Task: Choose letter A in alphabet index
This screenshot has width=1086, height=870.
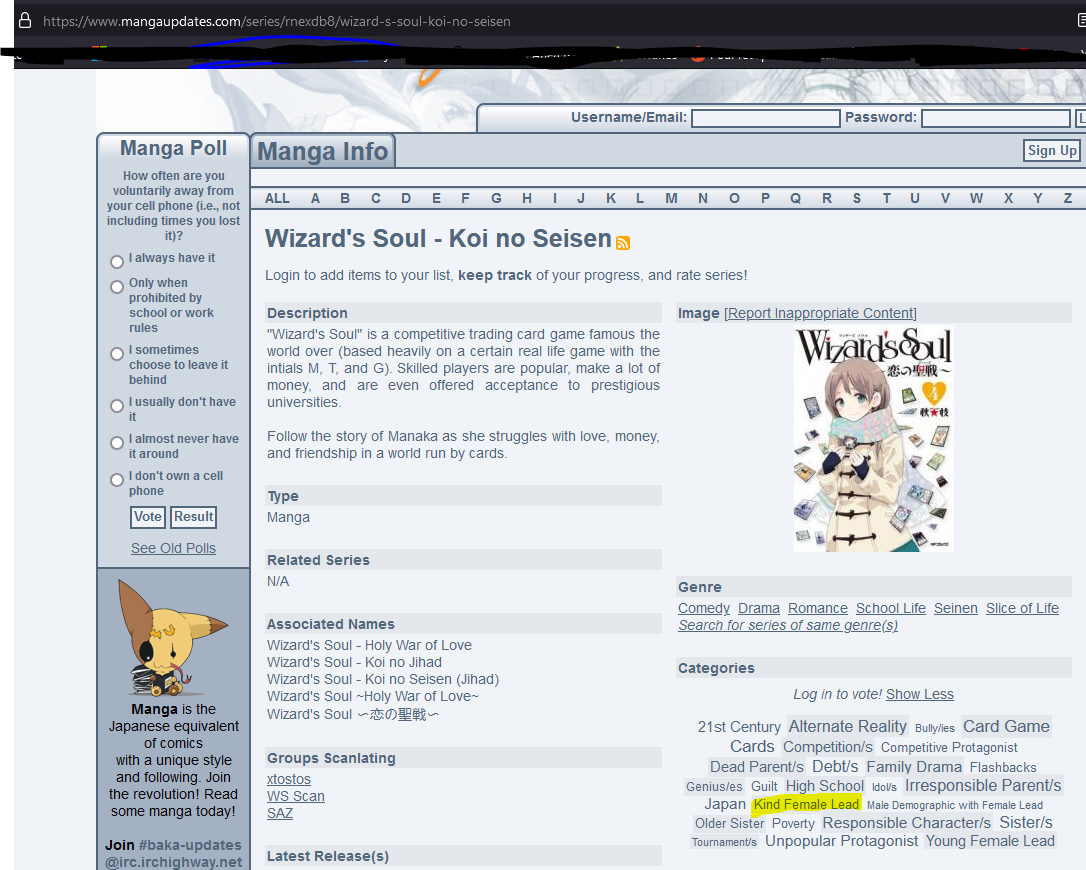Action: 315,199
